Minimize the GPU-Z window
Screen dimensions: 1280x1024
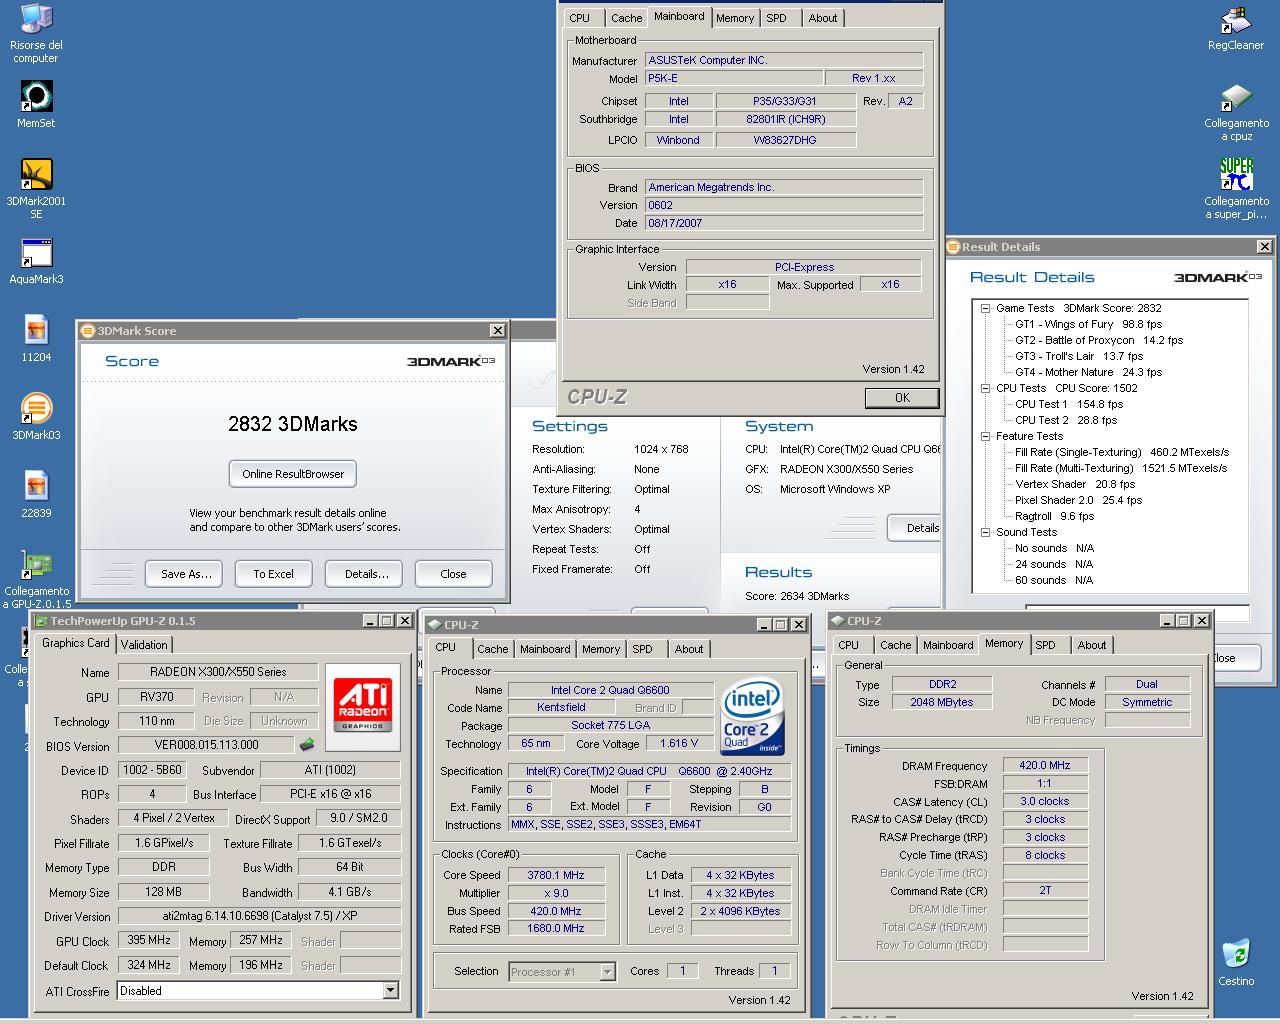(369, 621)
